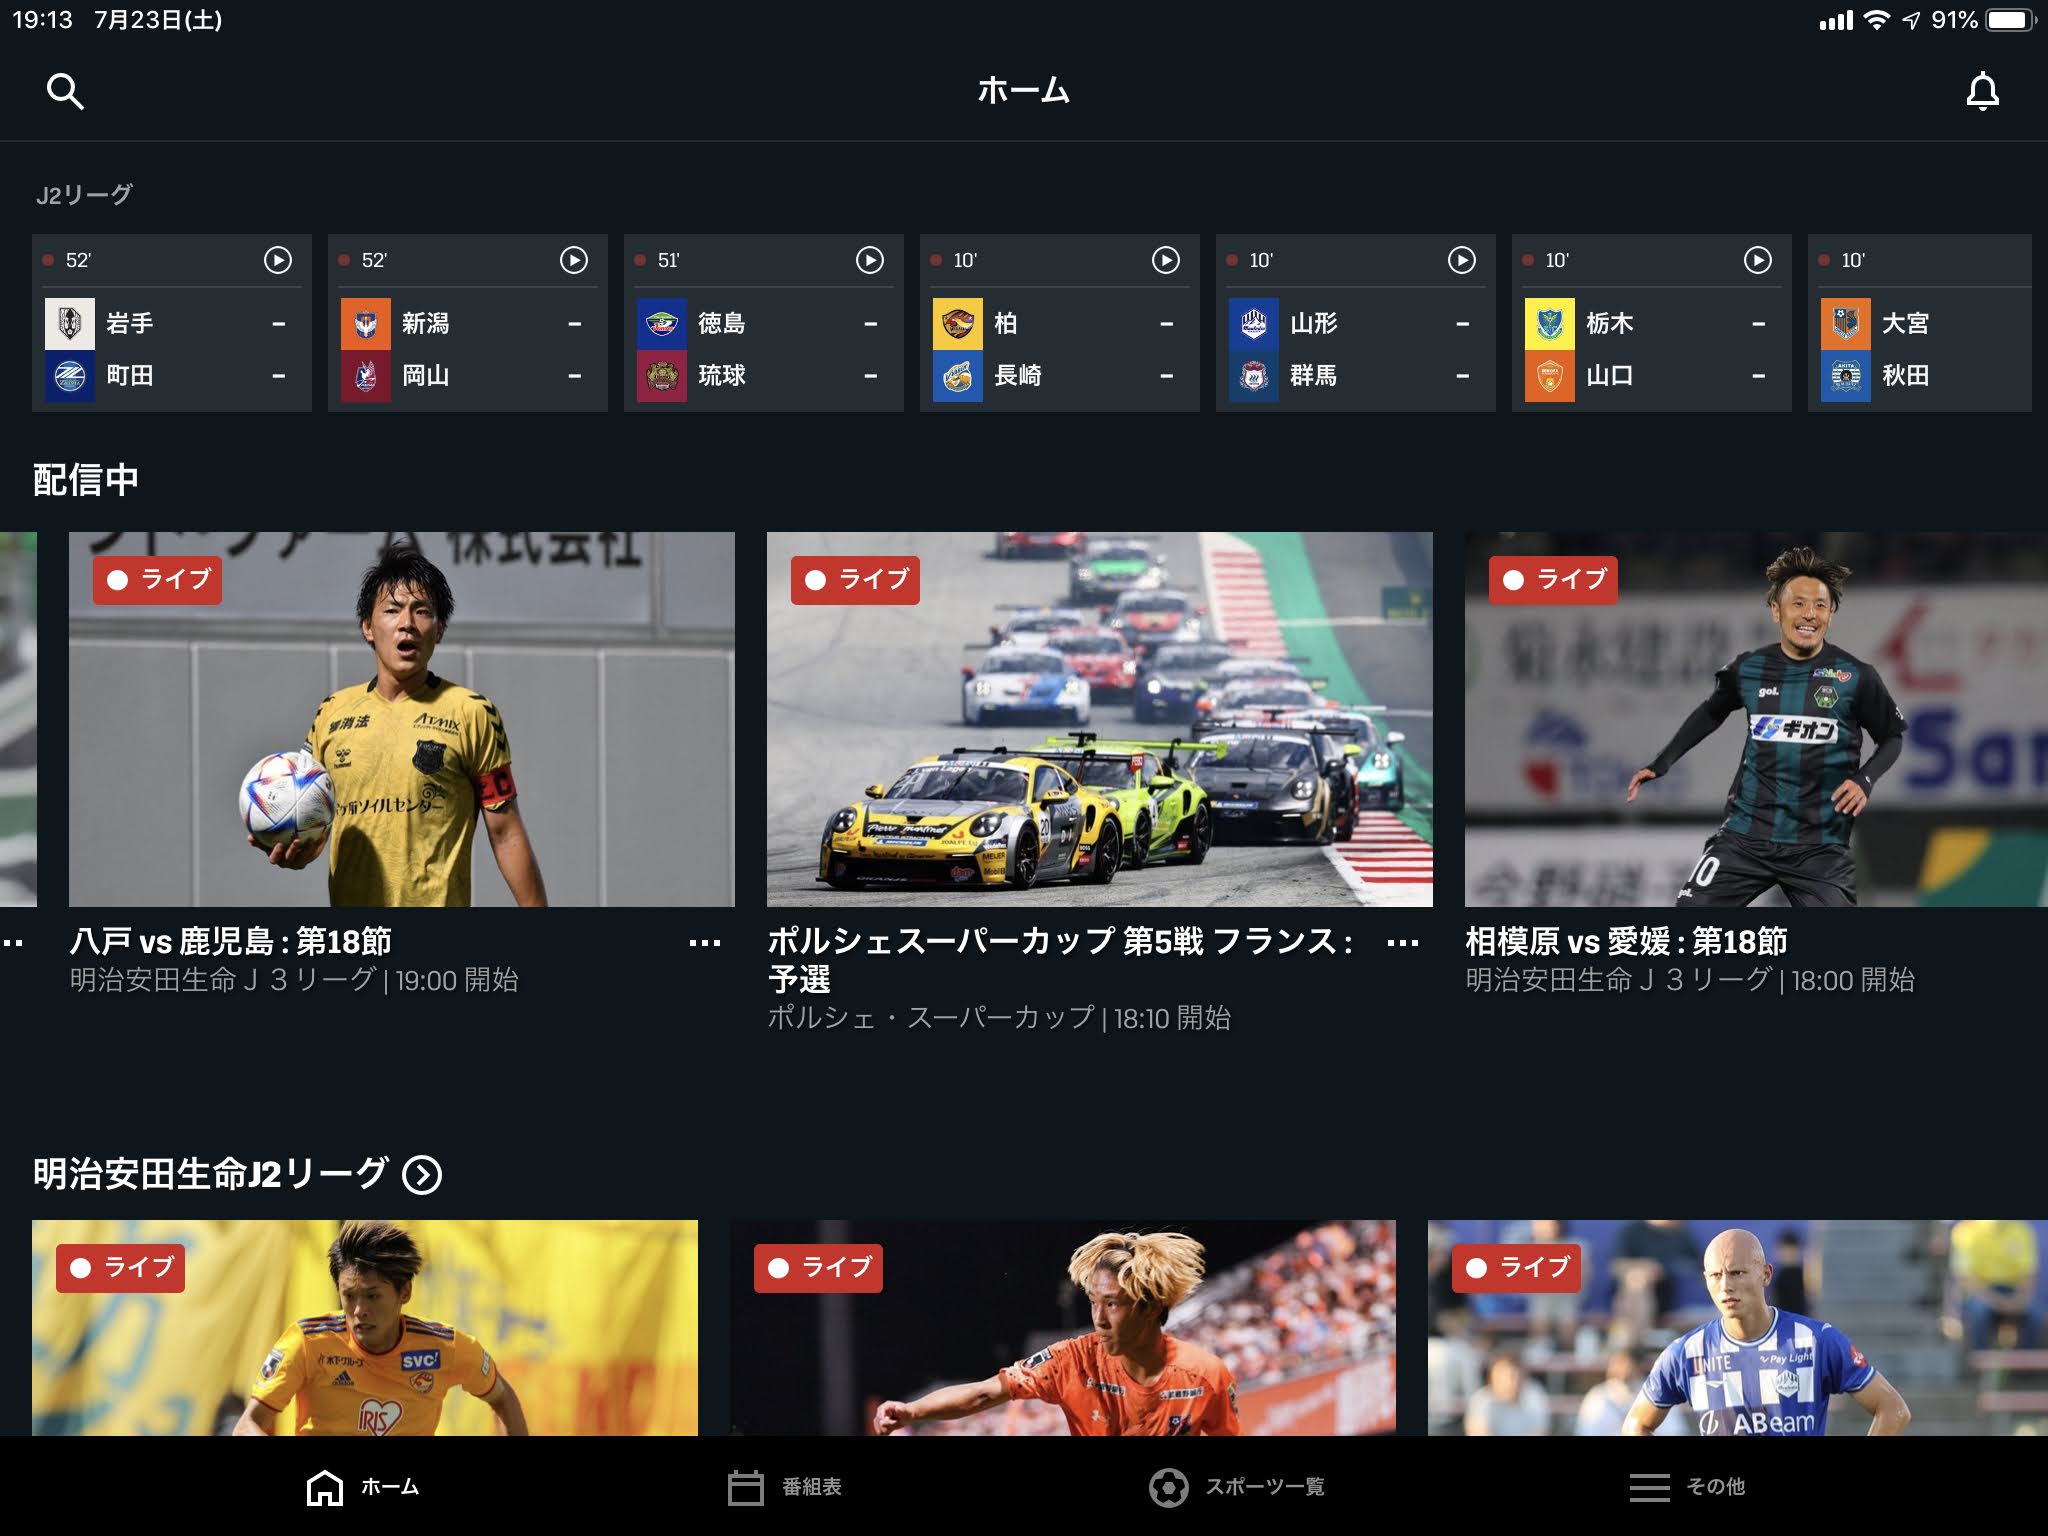Start the 柏 vs 長崎 live stream
Screen dimensions: 2048x1536
1165,260
